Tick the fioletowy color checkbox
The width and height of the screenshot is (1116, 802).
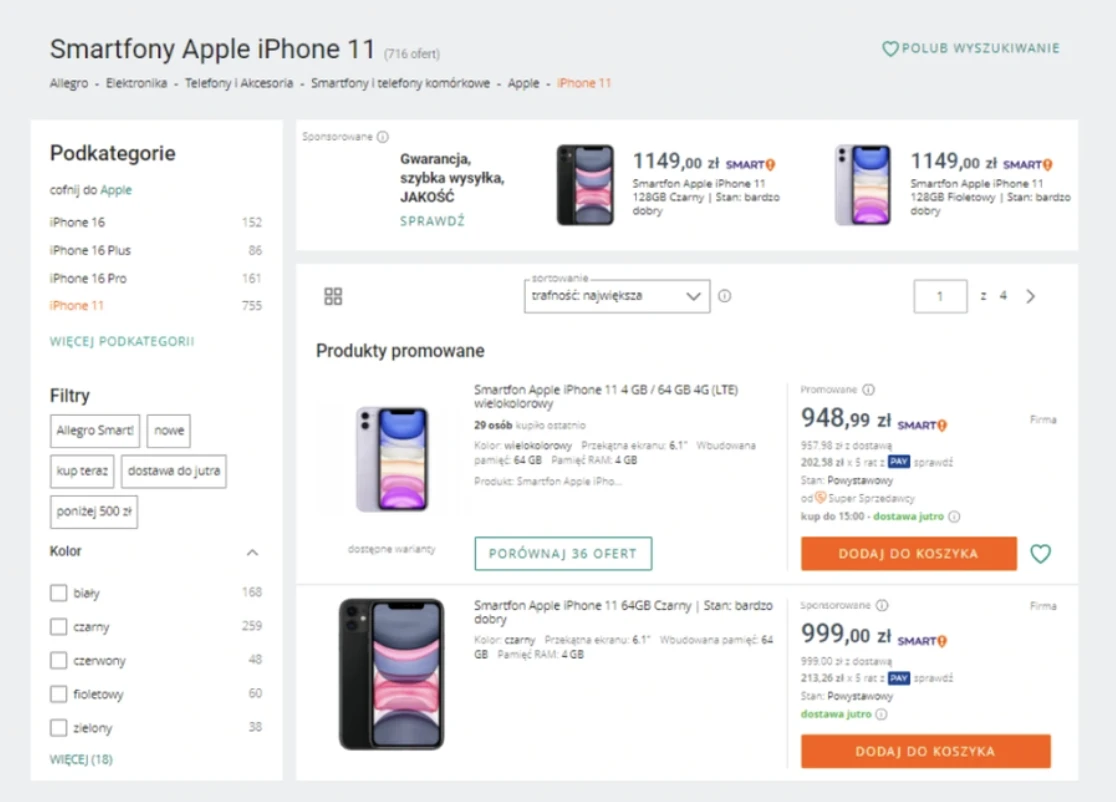pyautogui.click(x=58, y=694)
